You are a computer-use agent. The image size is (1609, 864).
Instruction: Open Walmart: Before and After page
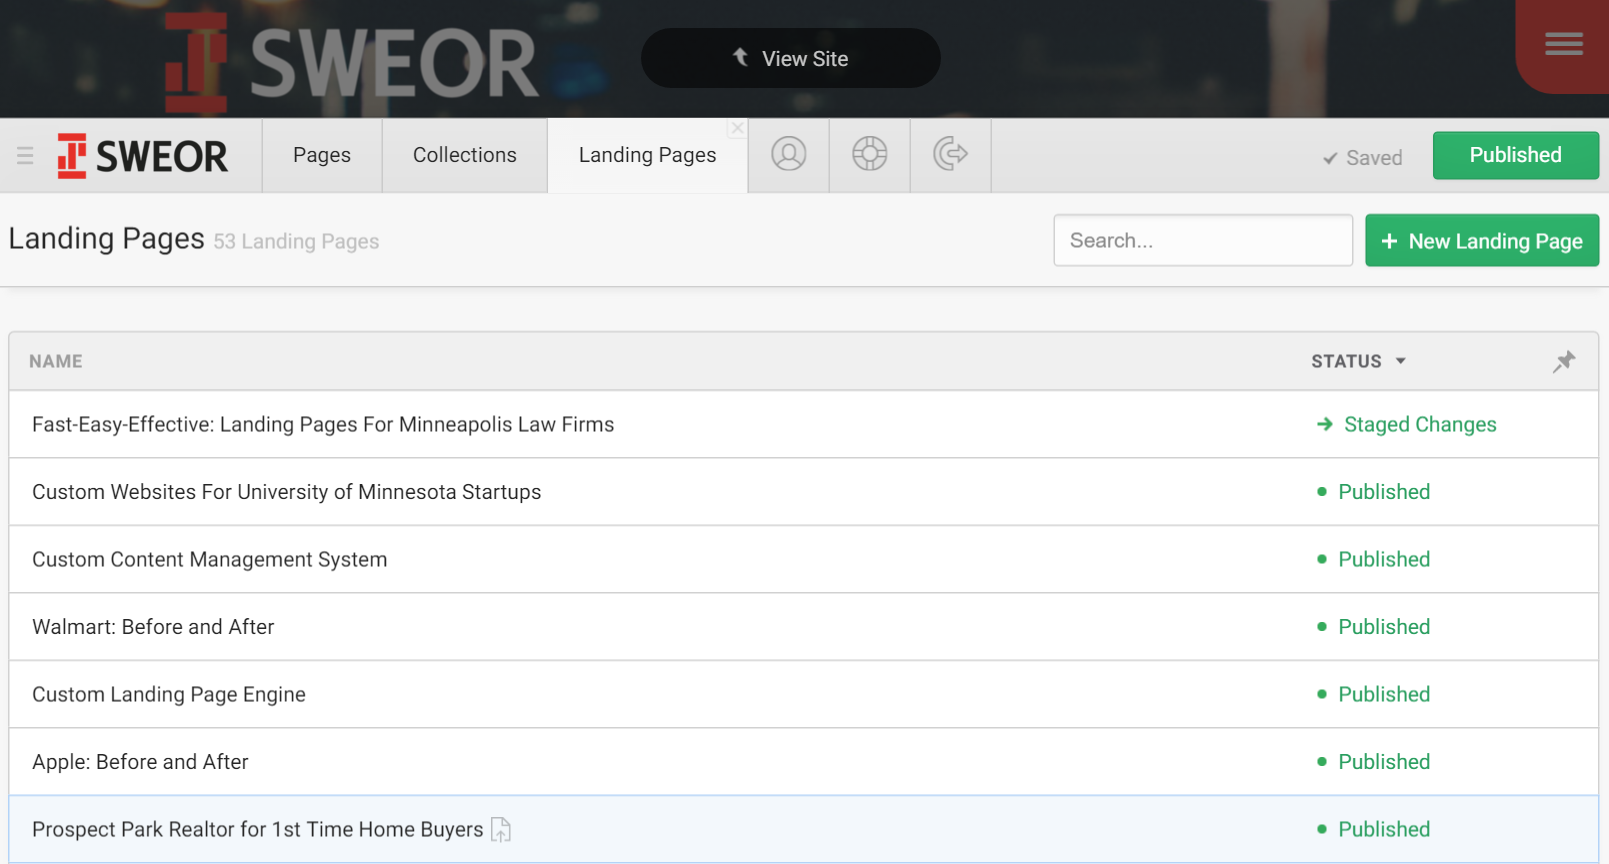[153, 627]
